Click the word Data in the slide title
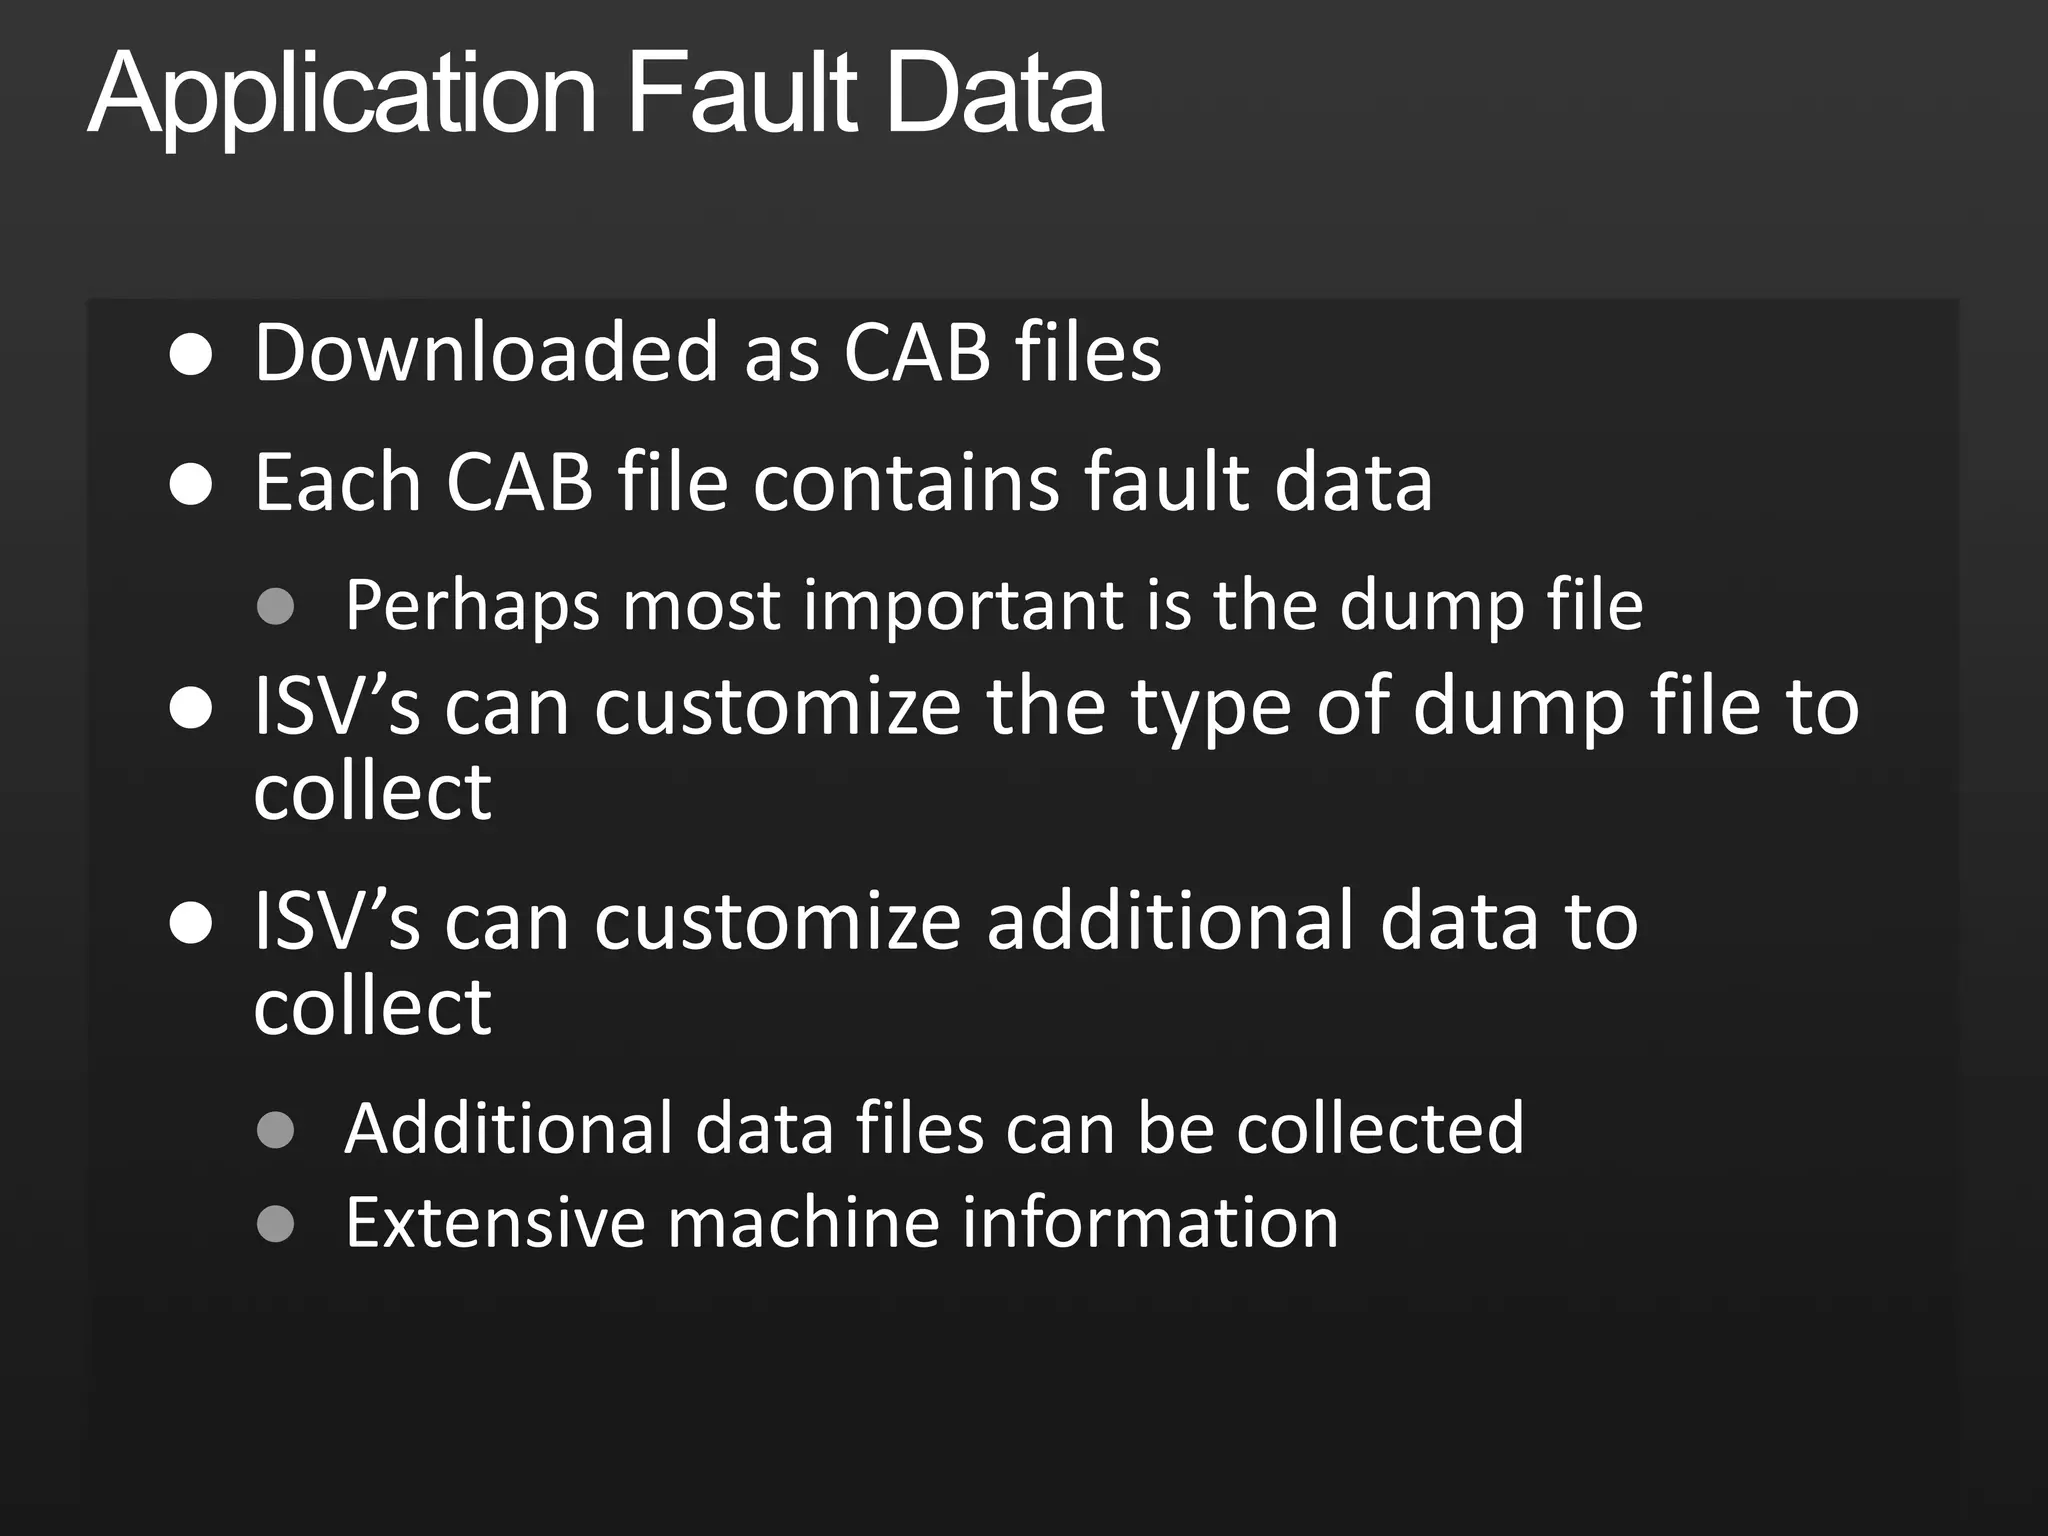 click(x=995, y=94)
